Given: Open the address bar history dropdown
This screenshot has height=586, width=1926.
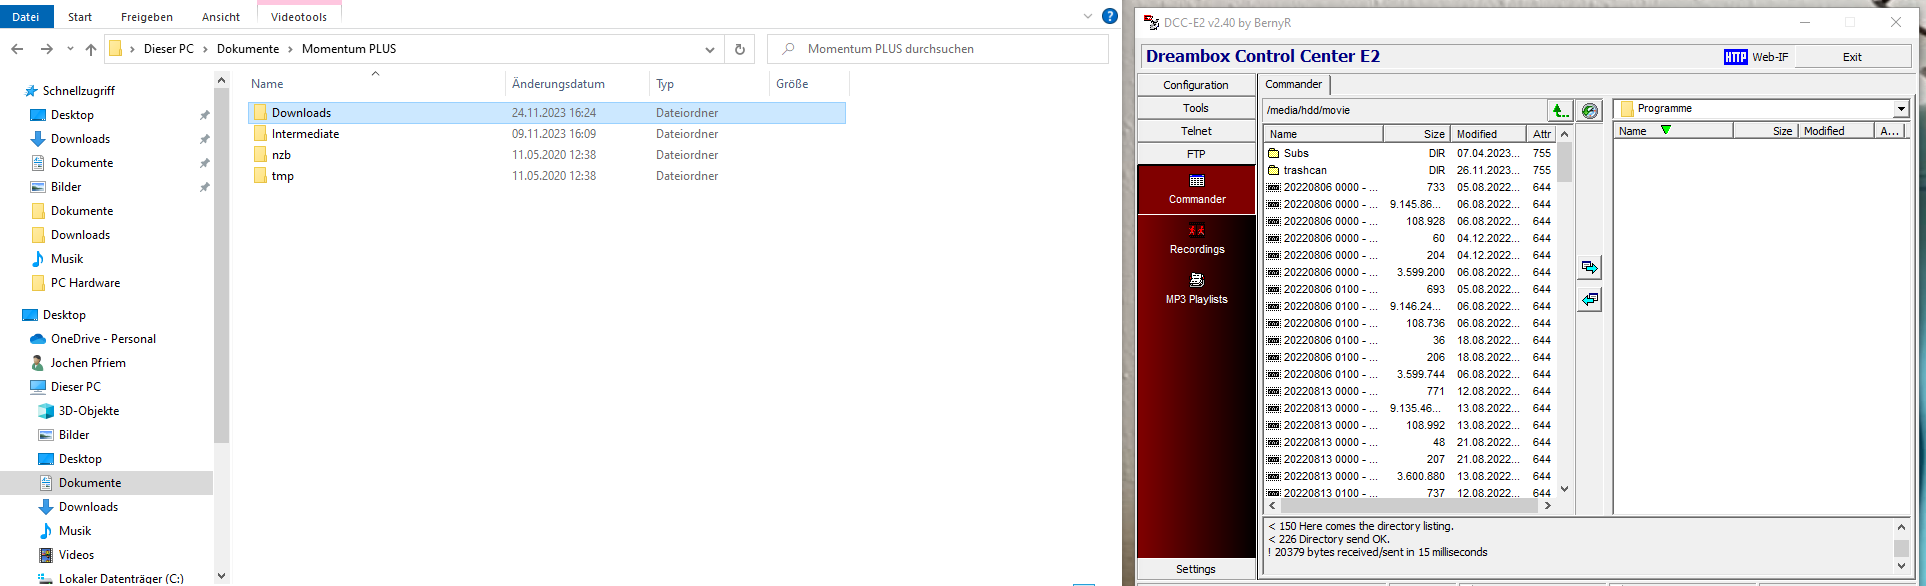Looking at the screenshot, I should tap(709, 49).
